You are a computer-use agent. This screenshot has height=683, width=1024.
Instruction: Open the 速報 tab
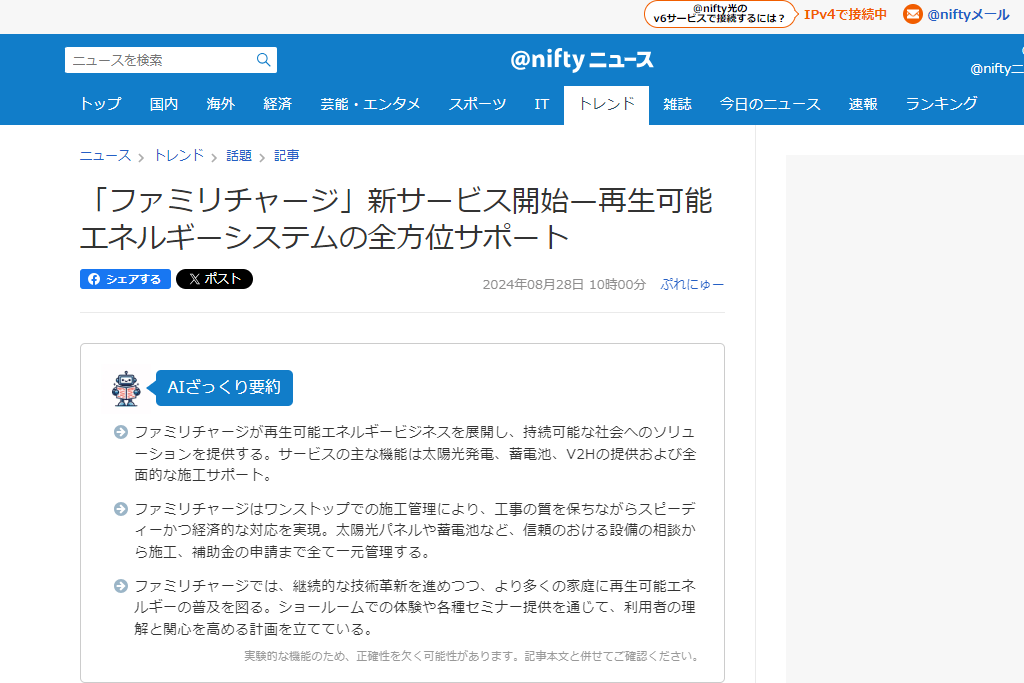point(863,104)
